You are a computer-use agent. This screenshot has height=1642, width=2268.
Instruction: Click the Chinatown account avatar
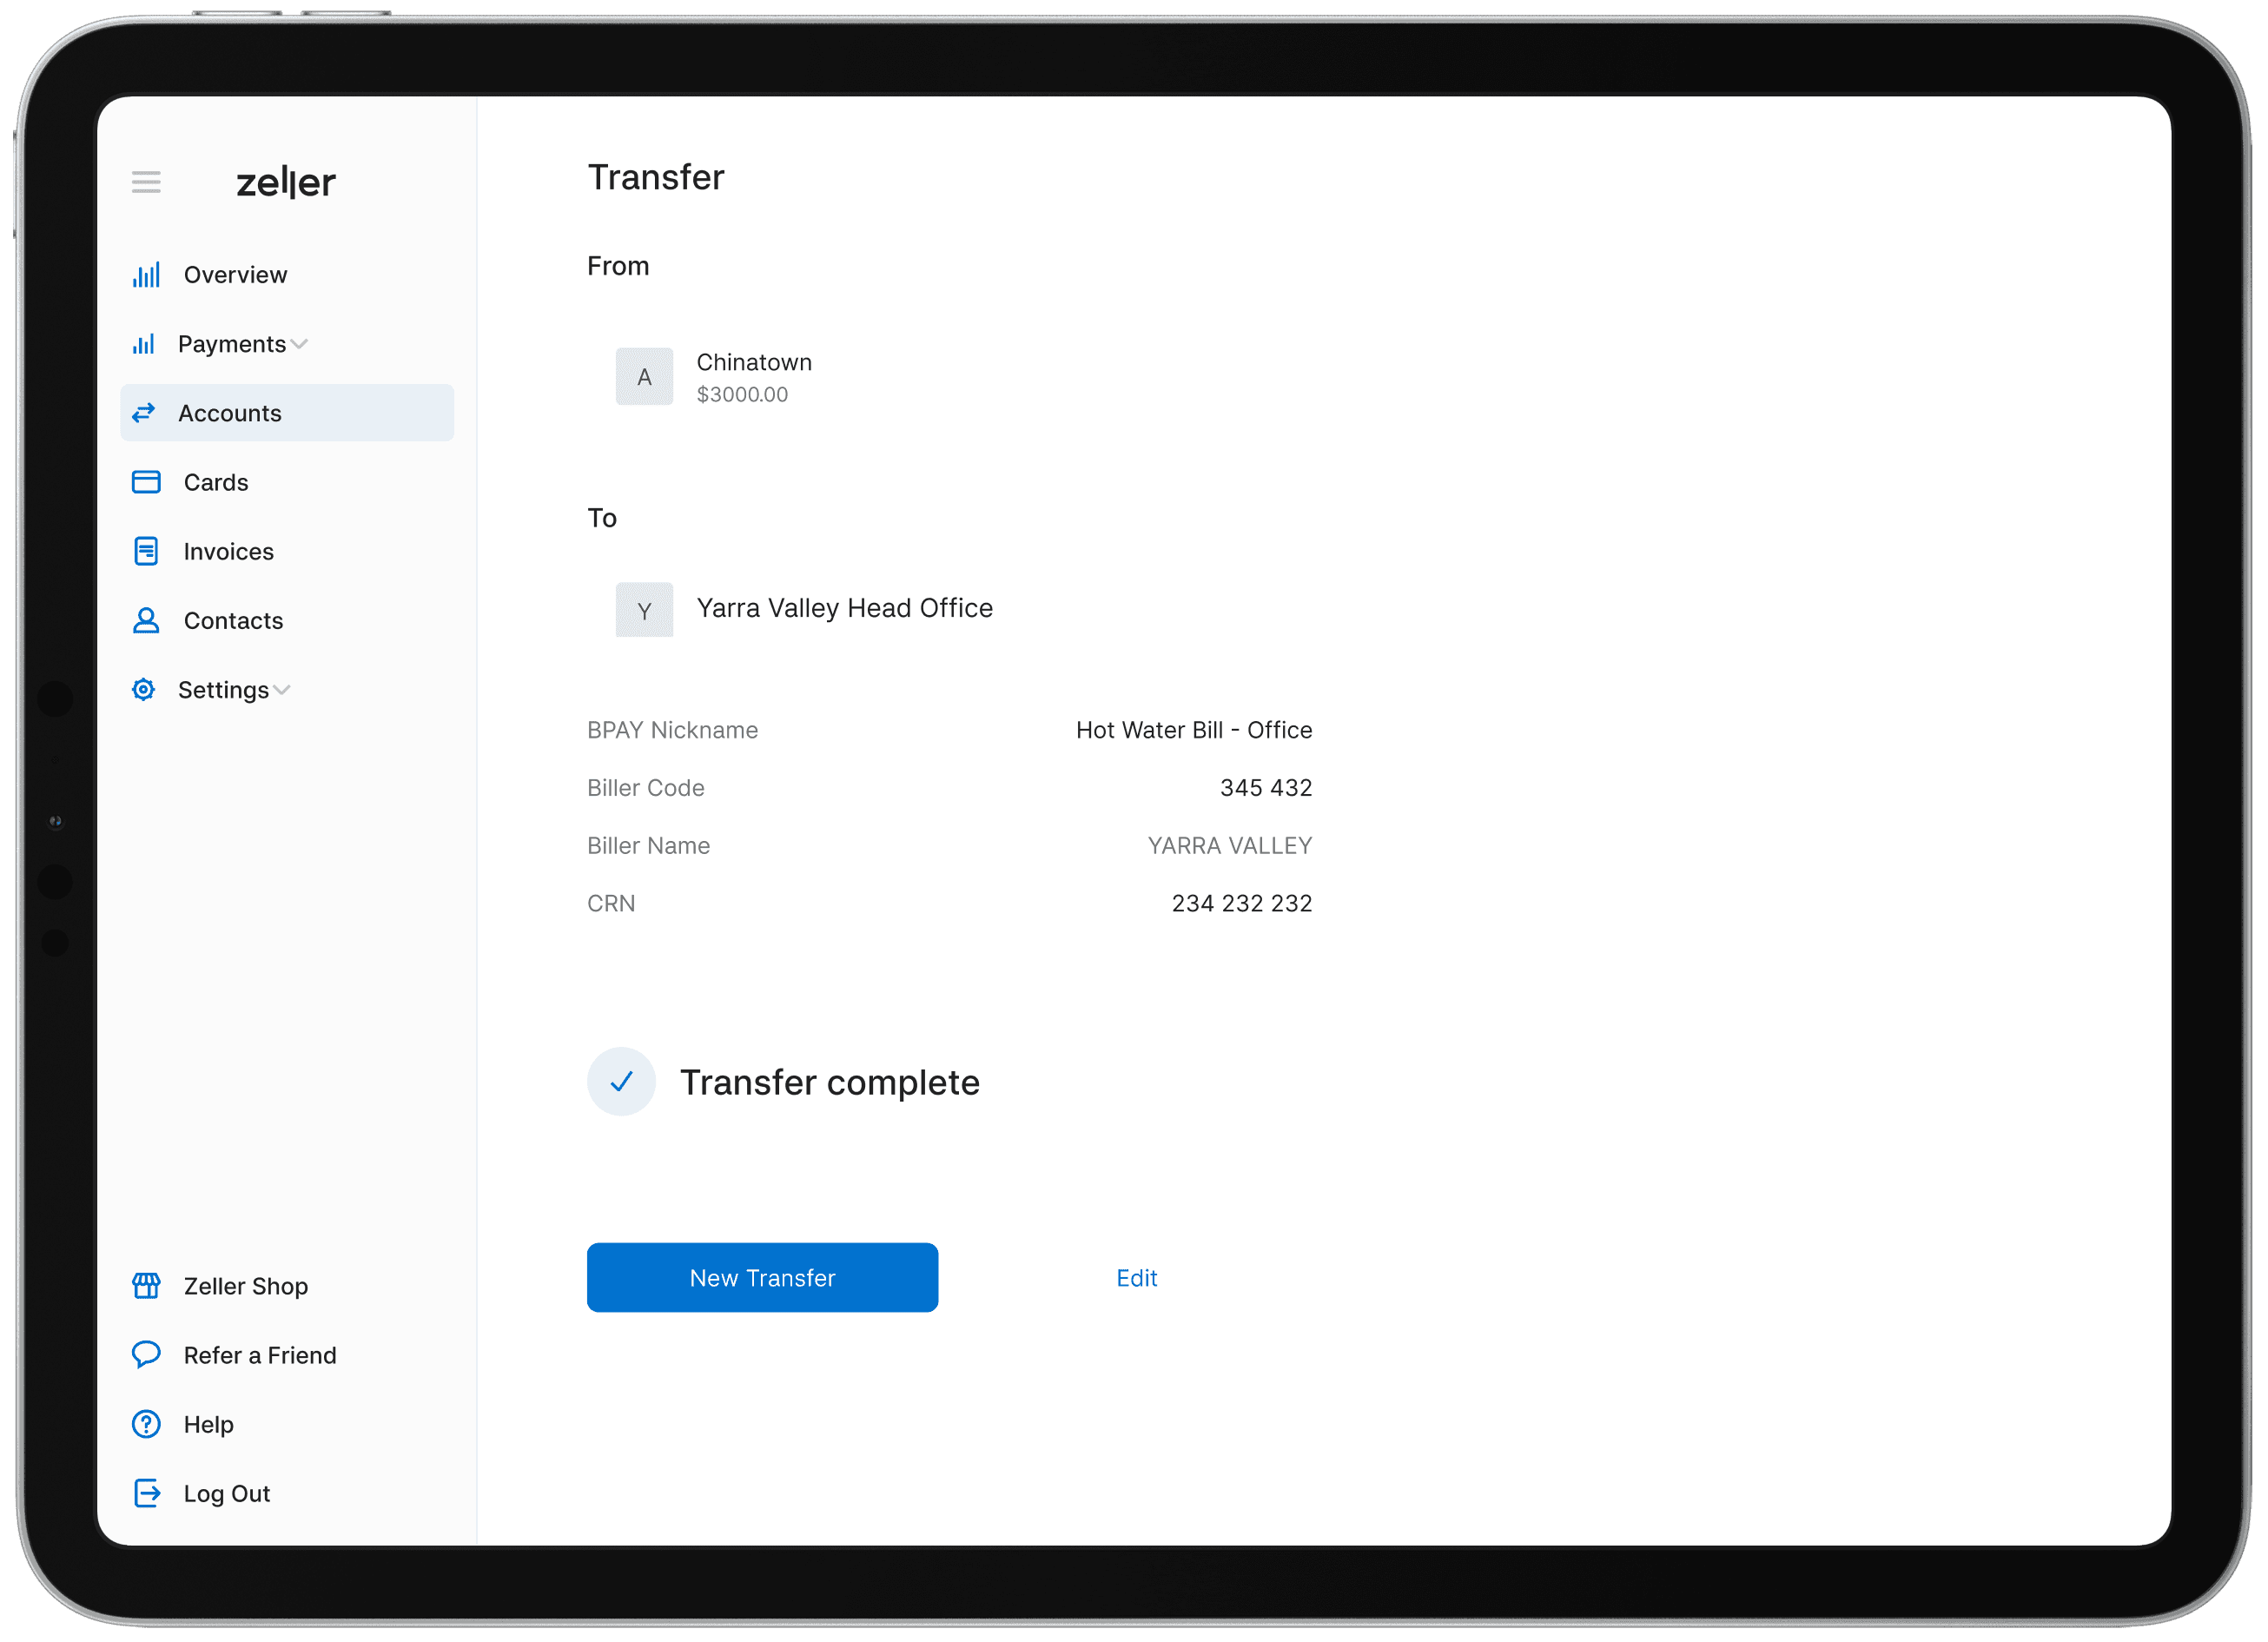click(x=644, y=376)
